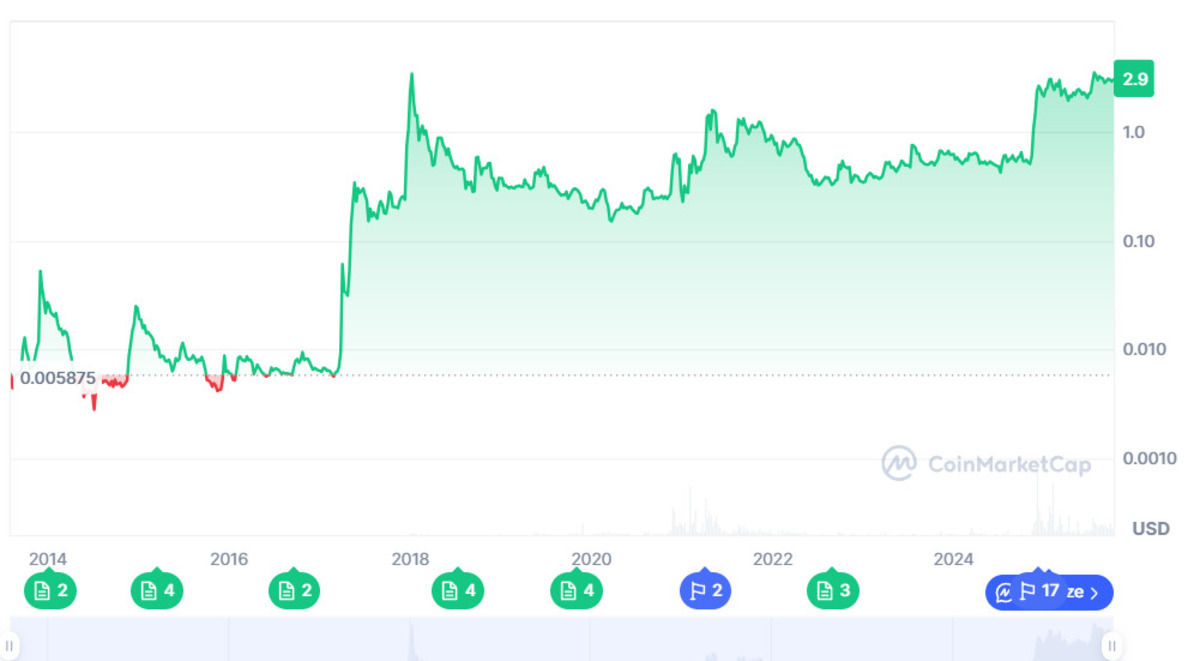Click the 2020 label on the time axis
The width and height of the screenshot is (1200, 661).
click(591, 559)
